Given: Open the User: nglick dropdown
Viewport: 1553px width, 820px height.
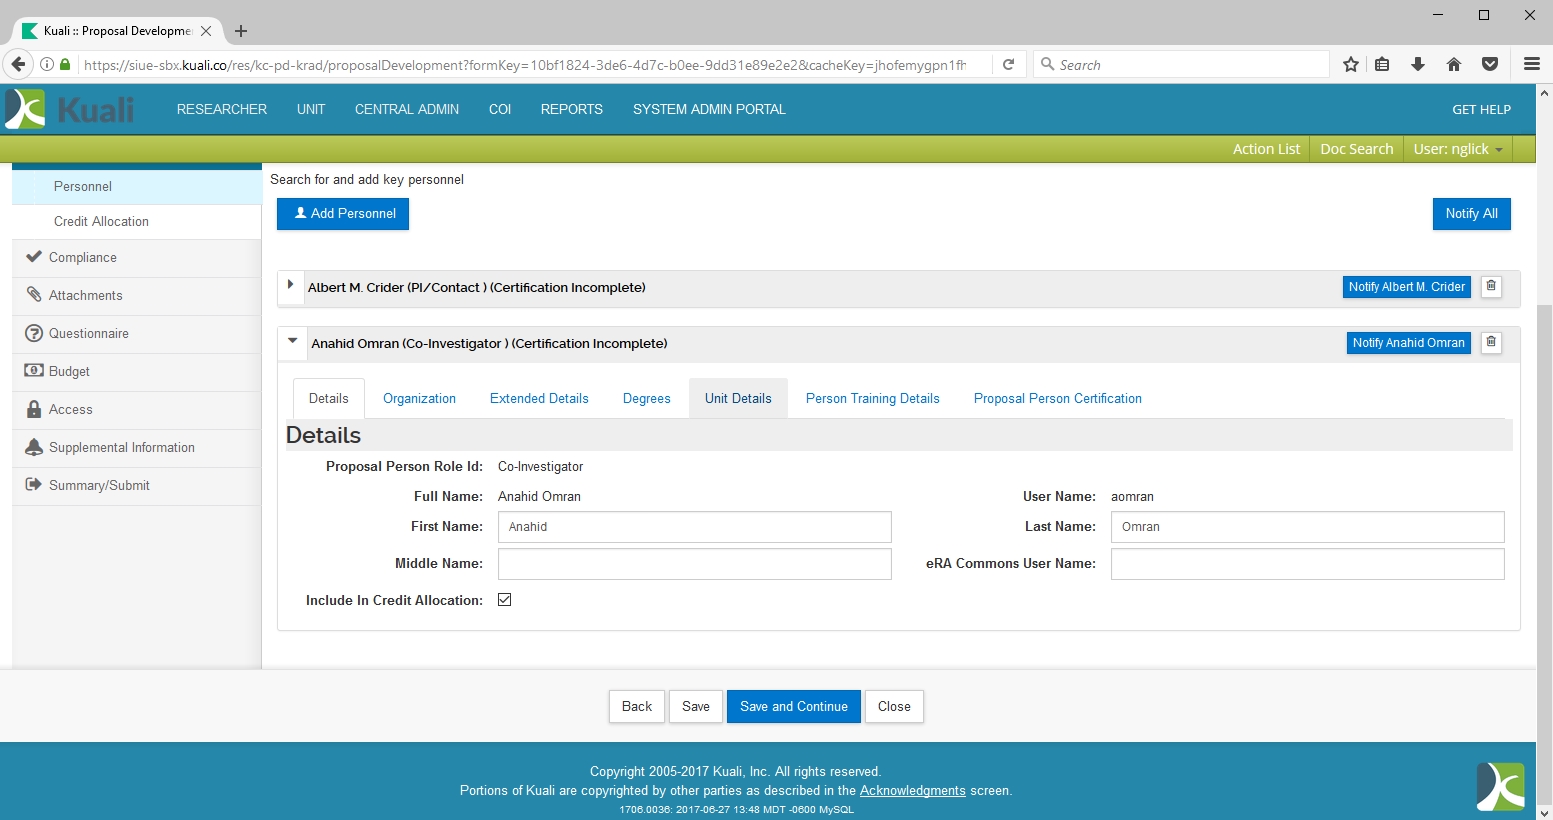Looking at the screenshot, I should [1457, 149].
